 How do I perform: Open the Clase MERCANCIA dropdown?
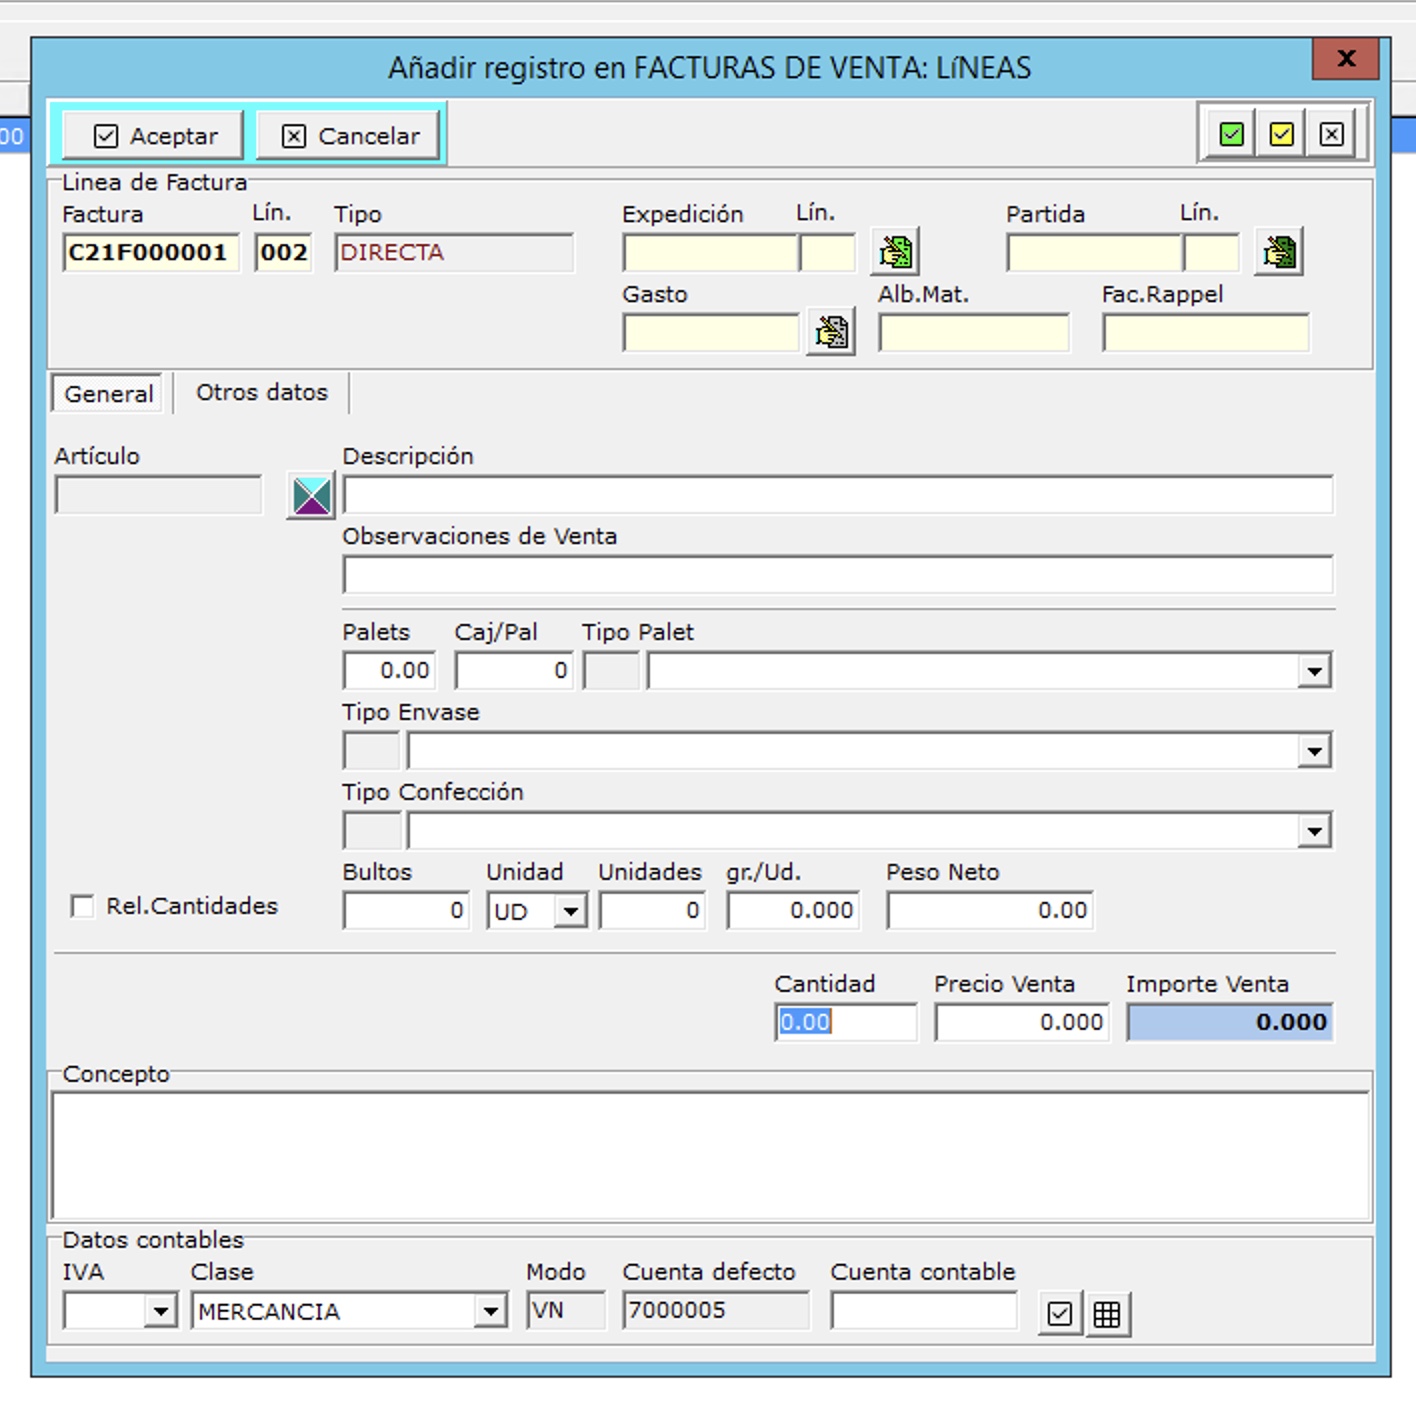tap(490, 1311)
